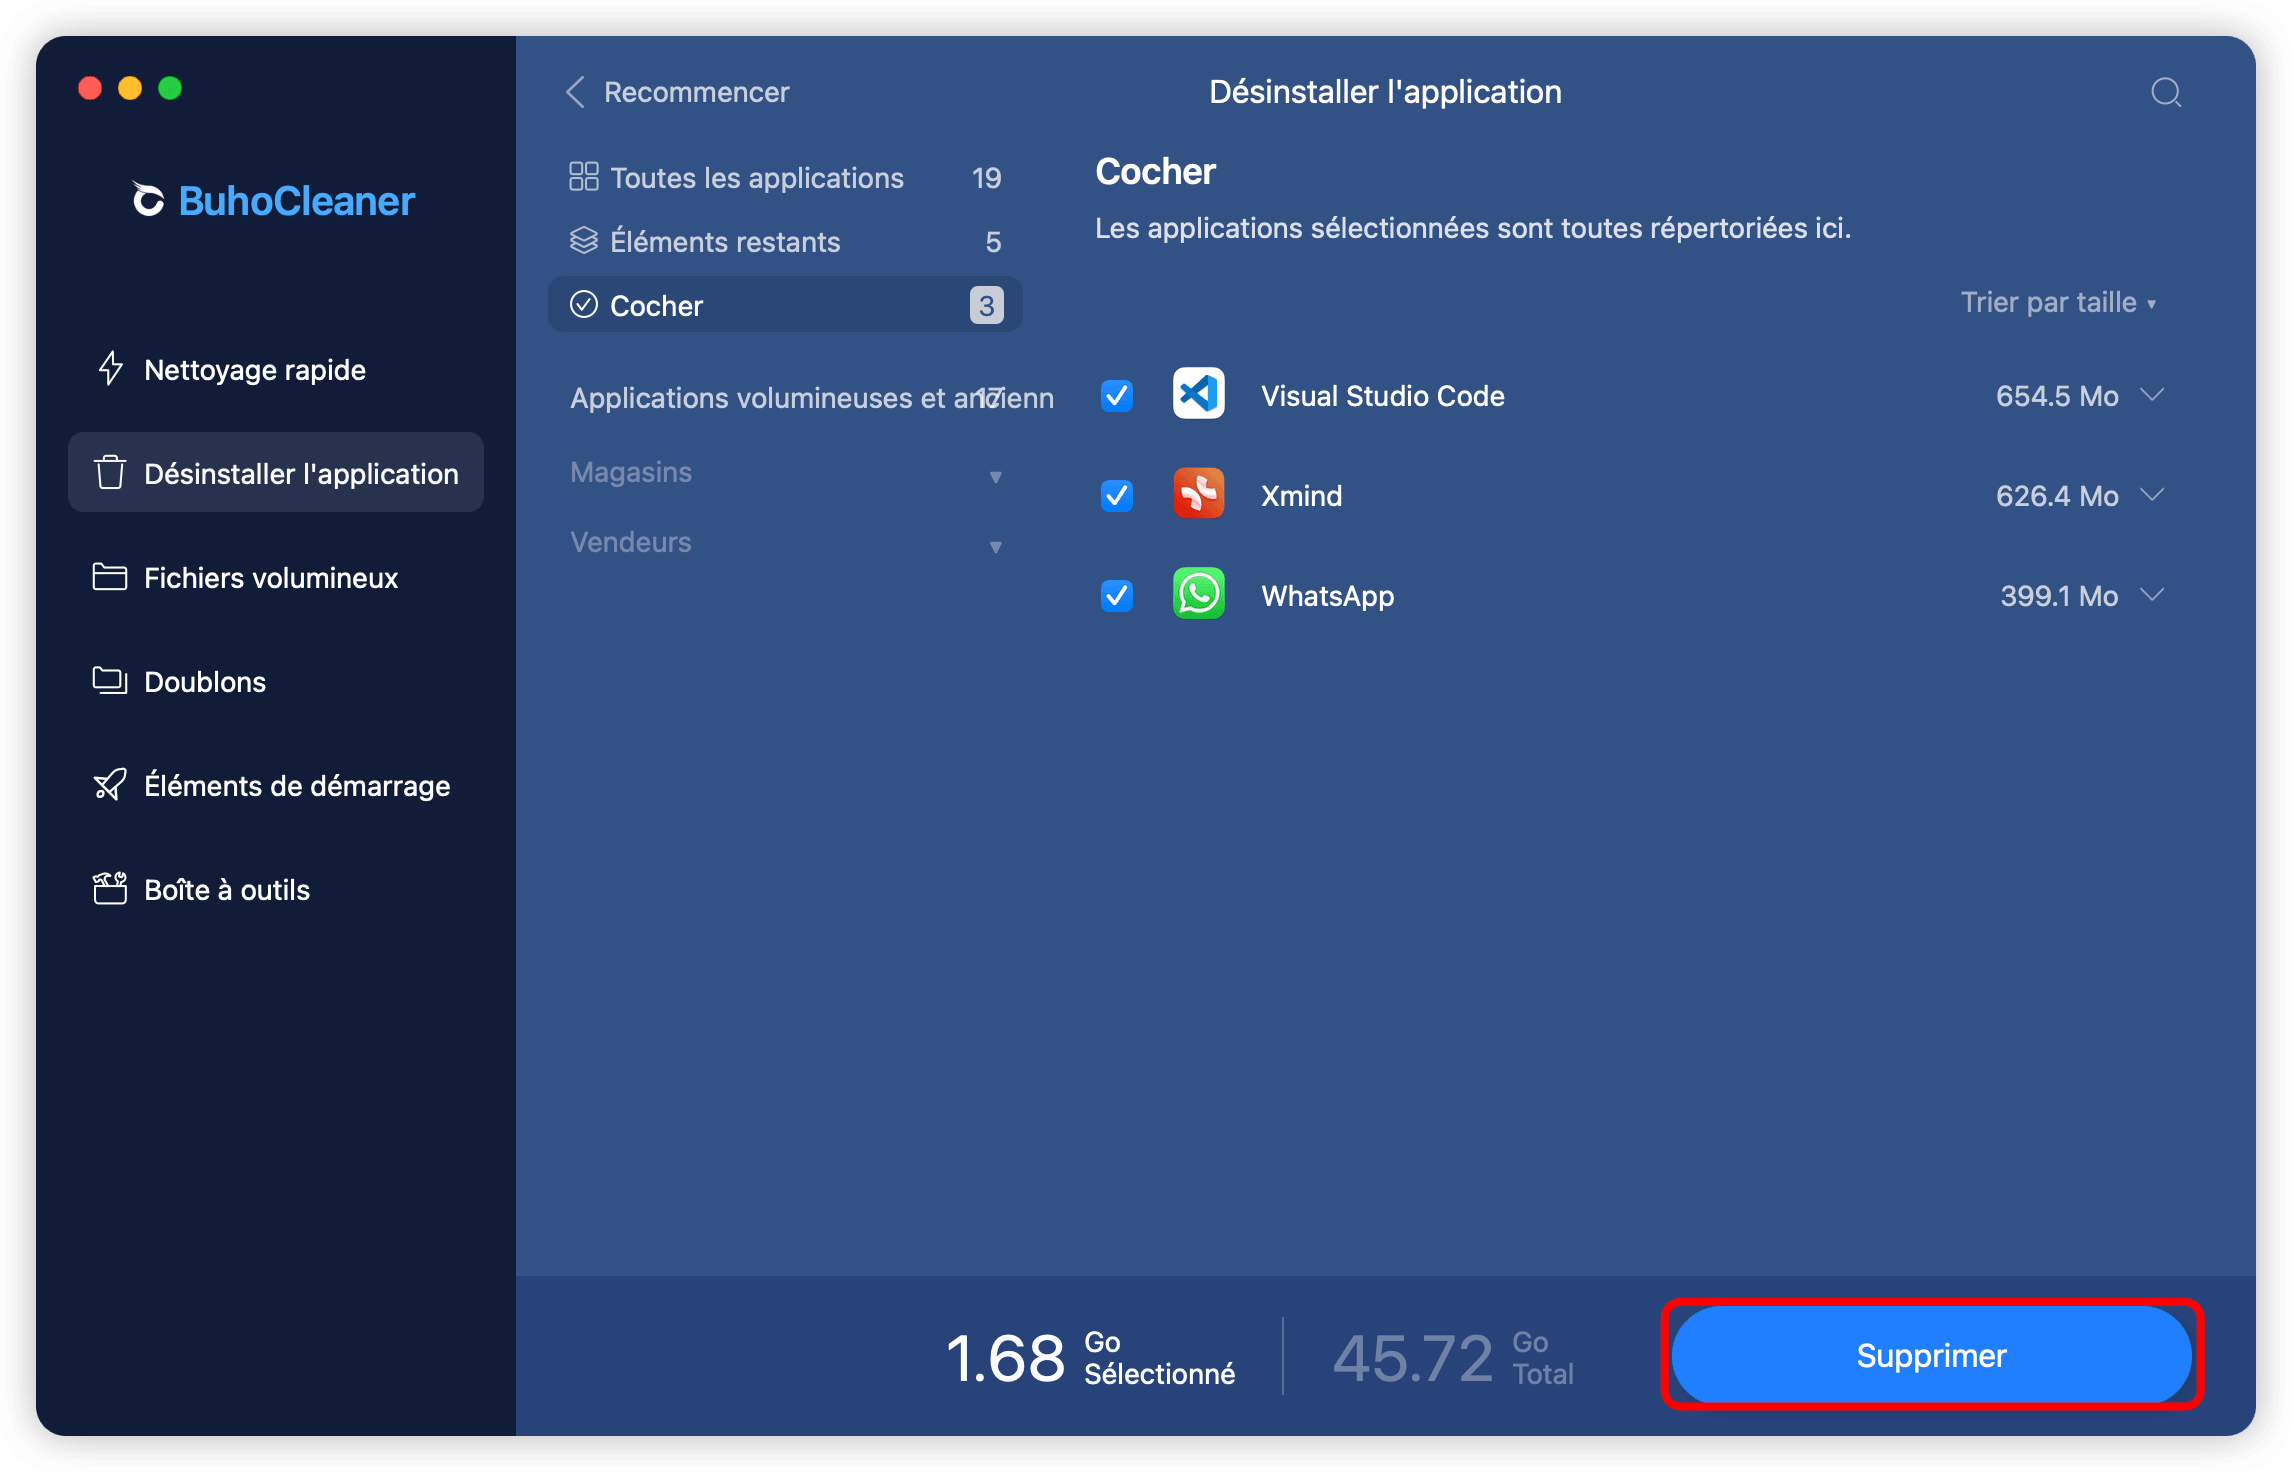Expand the Magasins filter
This screenshot has width=2292, height=1472.
pos(786,473)
